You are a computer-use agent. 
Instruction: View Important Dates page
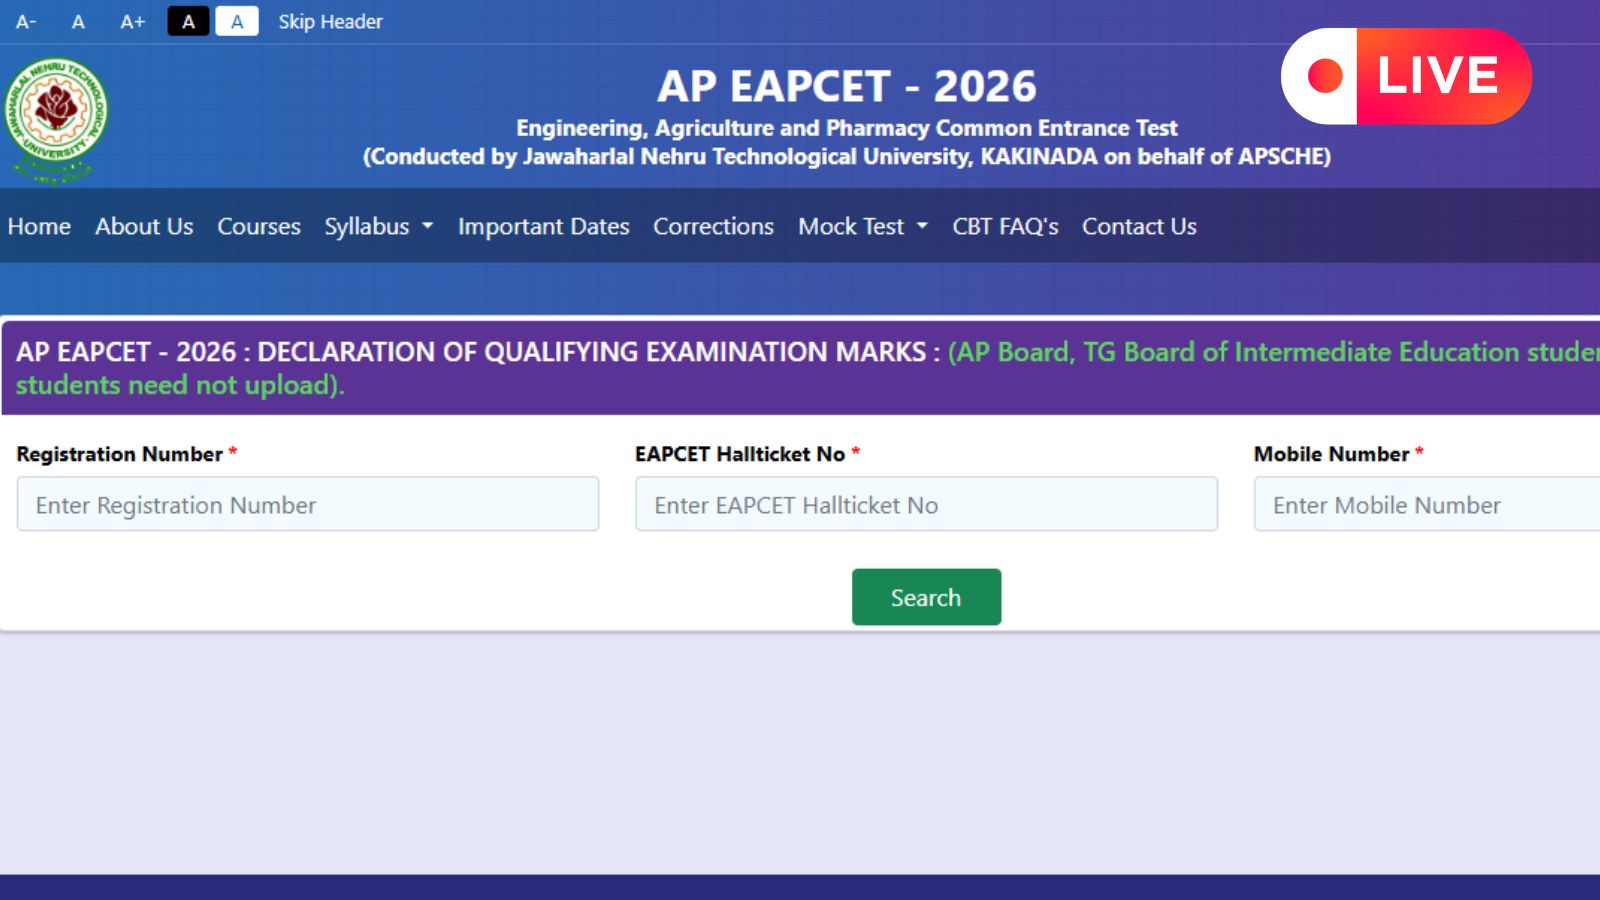544,226
